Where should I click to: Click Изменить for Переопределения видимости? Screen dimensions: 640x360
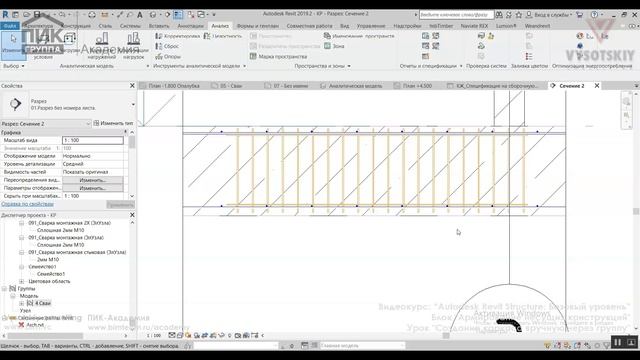click(93, 180)
